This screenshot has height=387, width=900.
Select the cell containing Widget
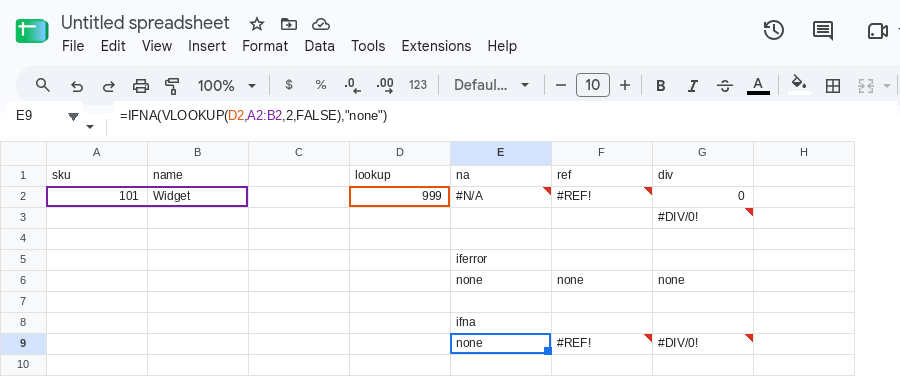(x=198, y=196)
